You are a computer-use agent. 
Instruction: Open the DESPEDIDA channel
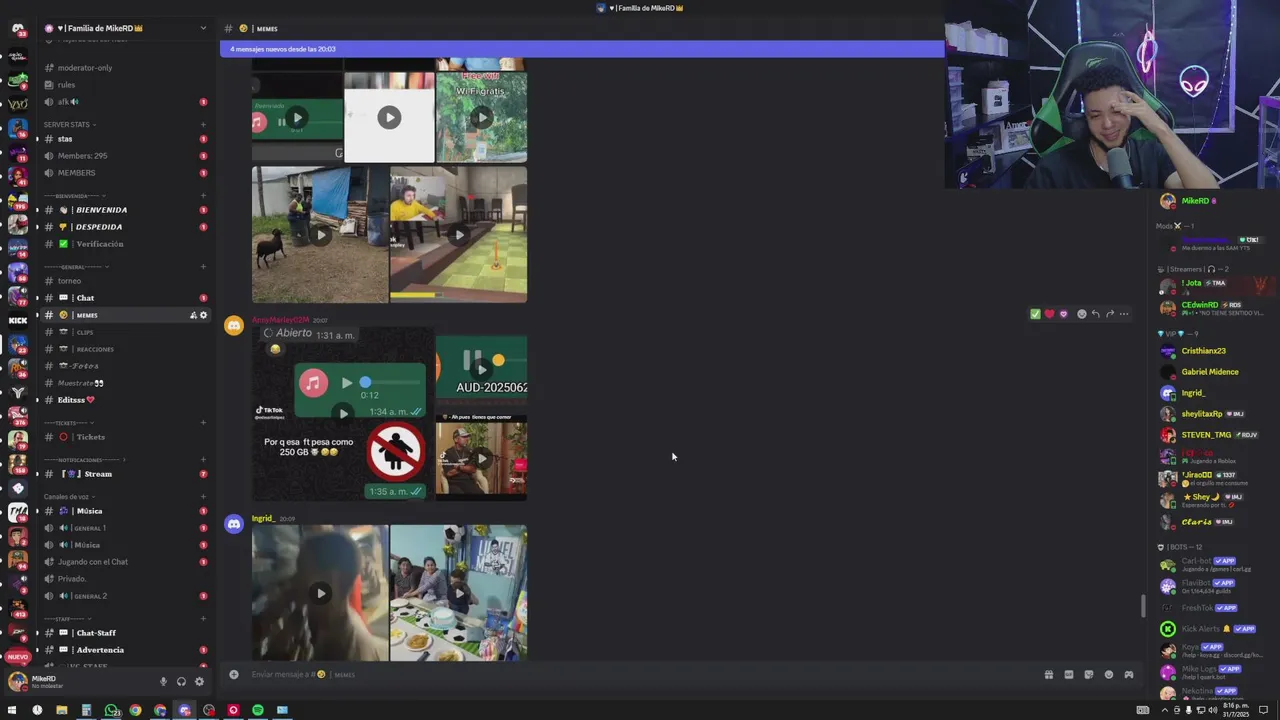[124, 227]
